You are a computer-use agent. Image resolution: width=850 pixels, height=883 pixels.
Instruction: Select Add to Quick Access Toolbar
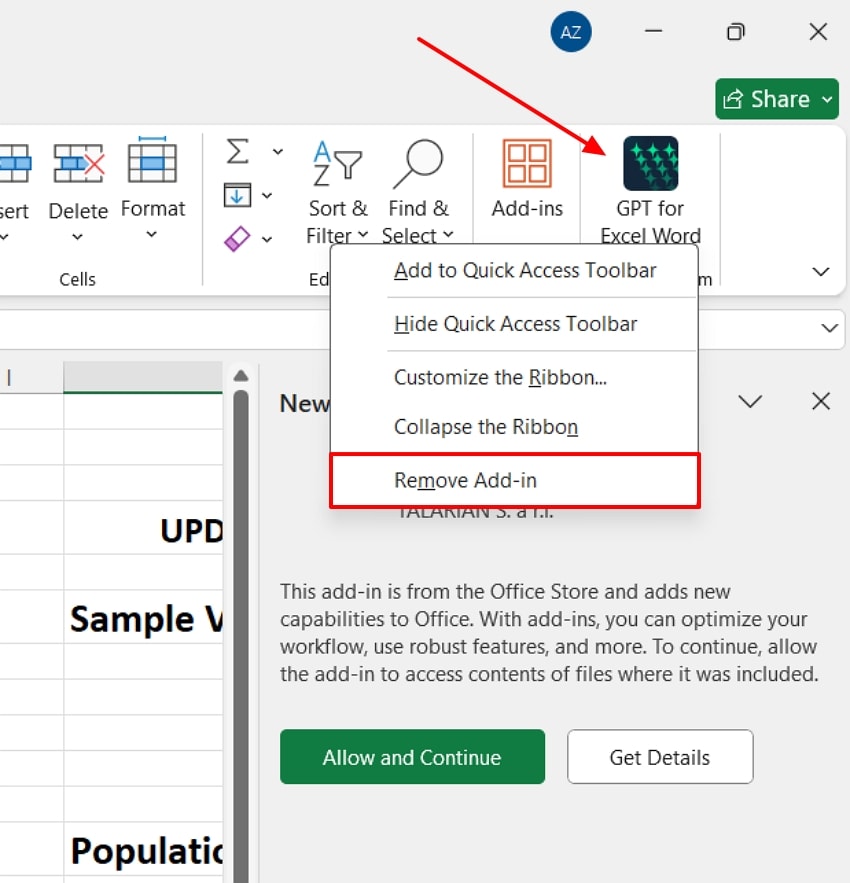(526, 270)
